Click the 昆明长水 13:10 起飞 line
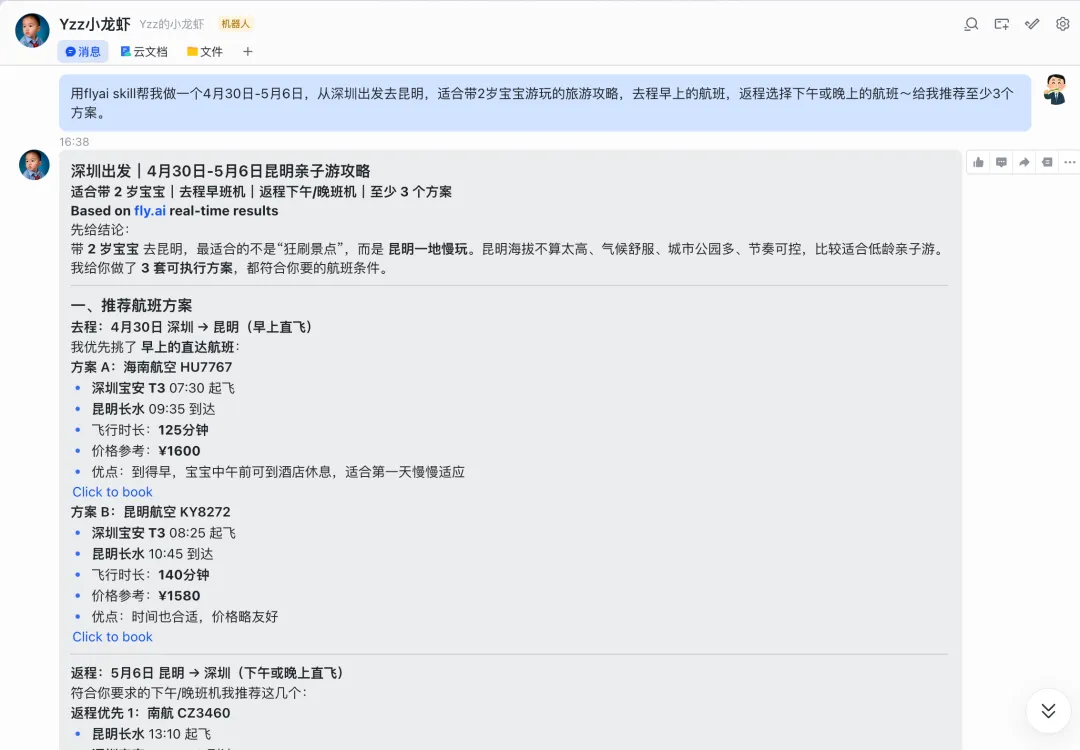This screenshot has width=1080, height=750. (x=152, y=733)
